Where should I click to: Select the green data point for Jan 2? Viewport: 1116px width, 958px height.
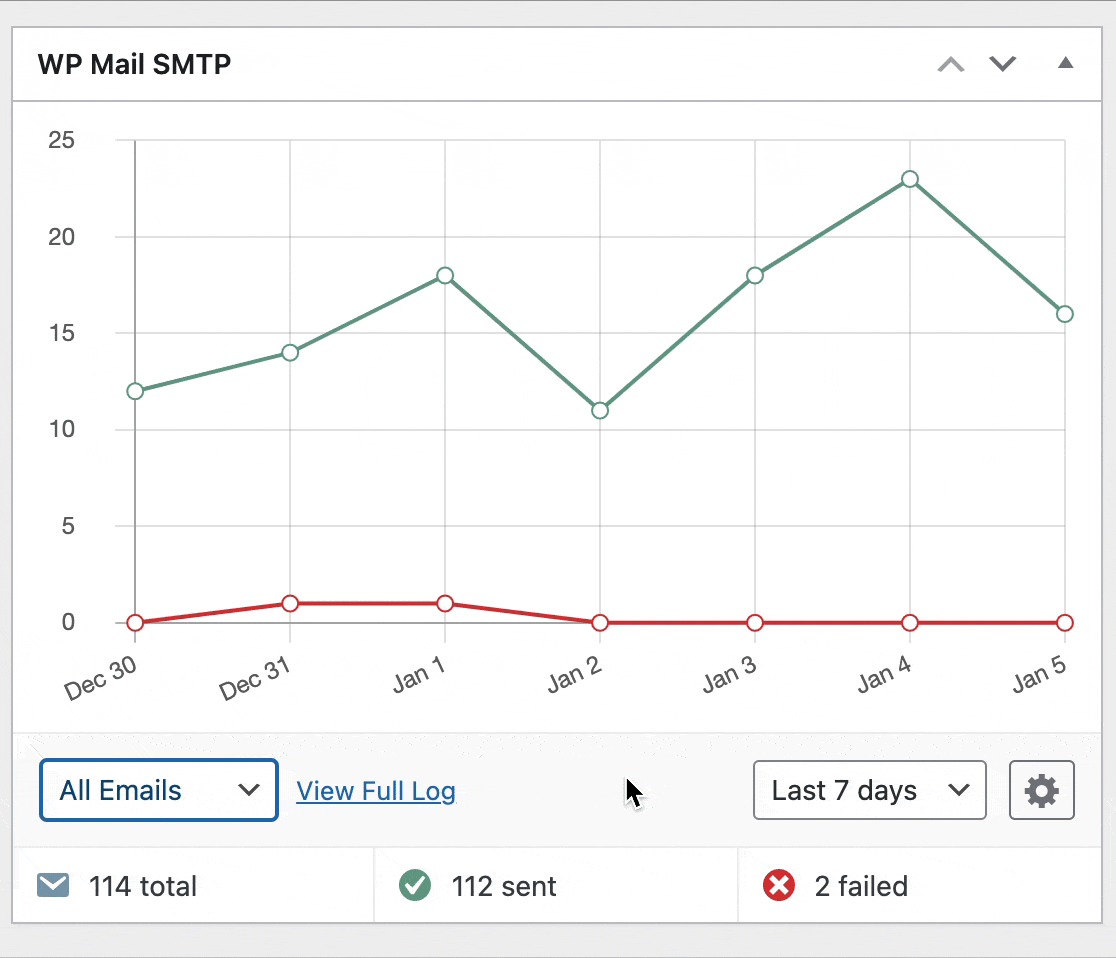pos(600,411)
